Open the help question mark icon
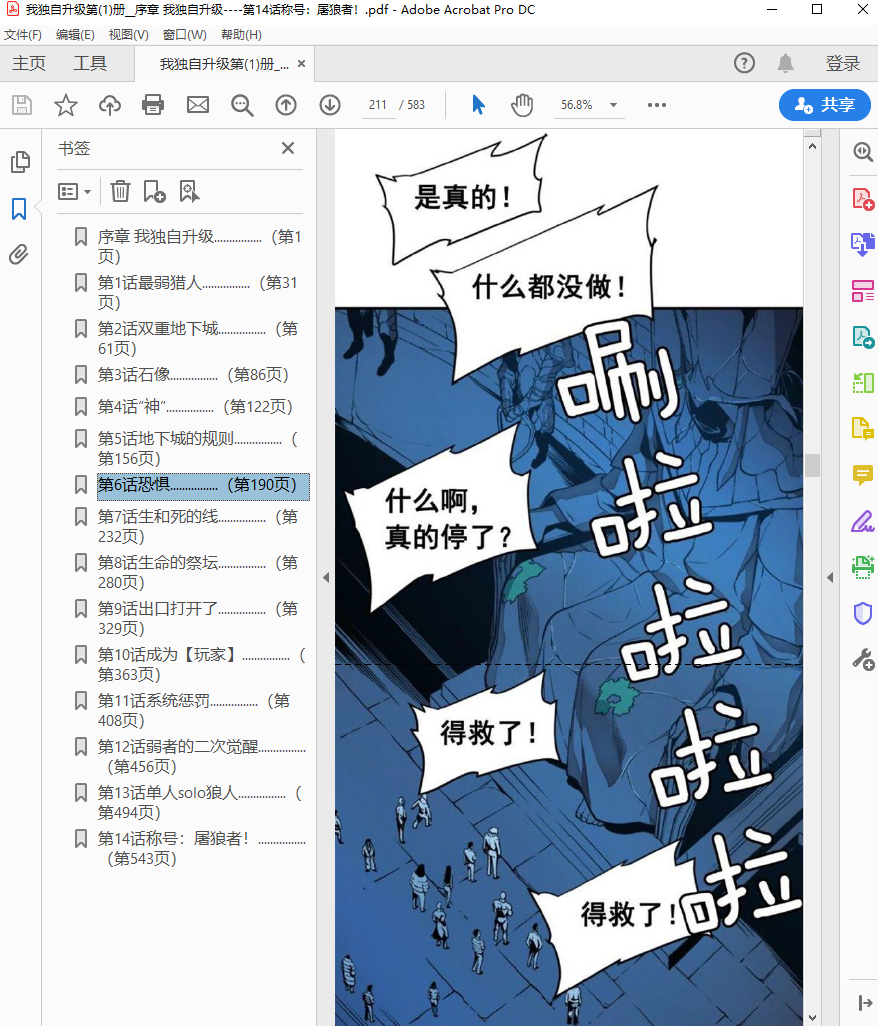 pyautogui.click(x=744, y=63)
